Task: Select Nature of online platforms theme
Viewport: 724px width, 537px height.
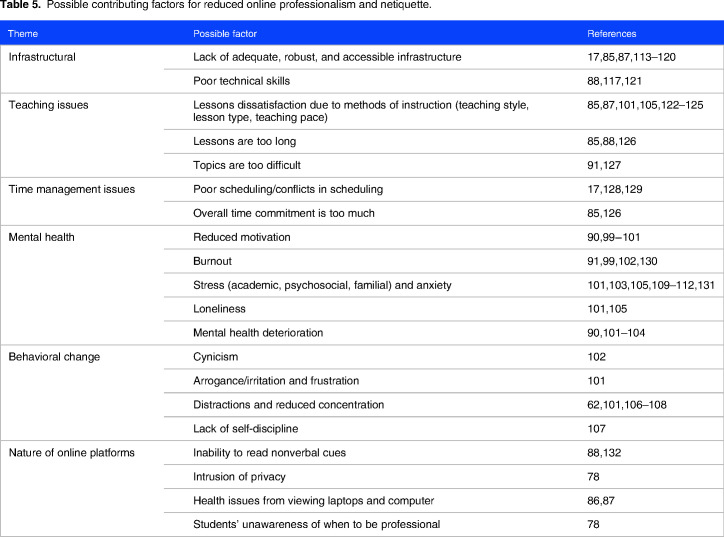Action: [72, 453]
